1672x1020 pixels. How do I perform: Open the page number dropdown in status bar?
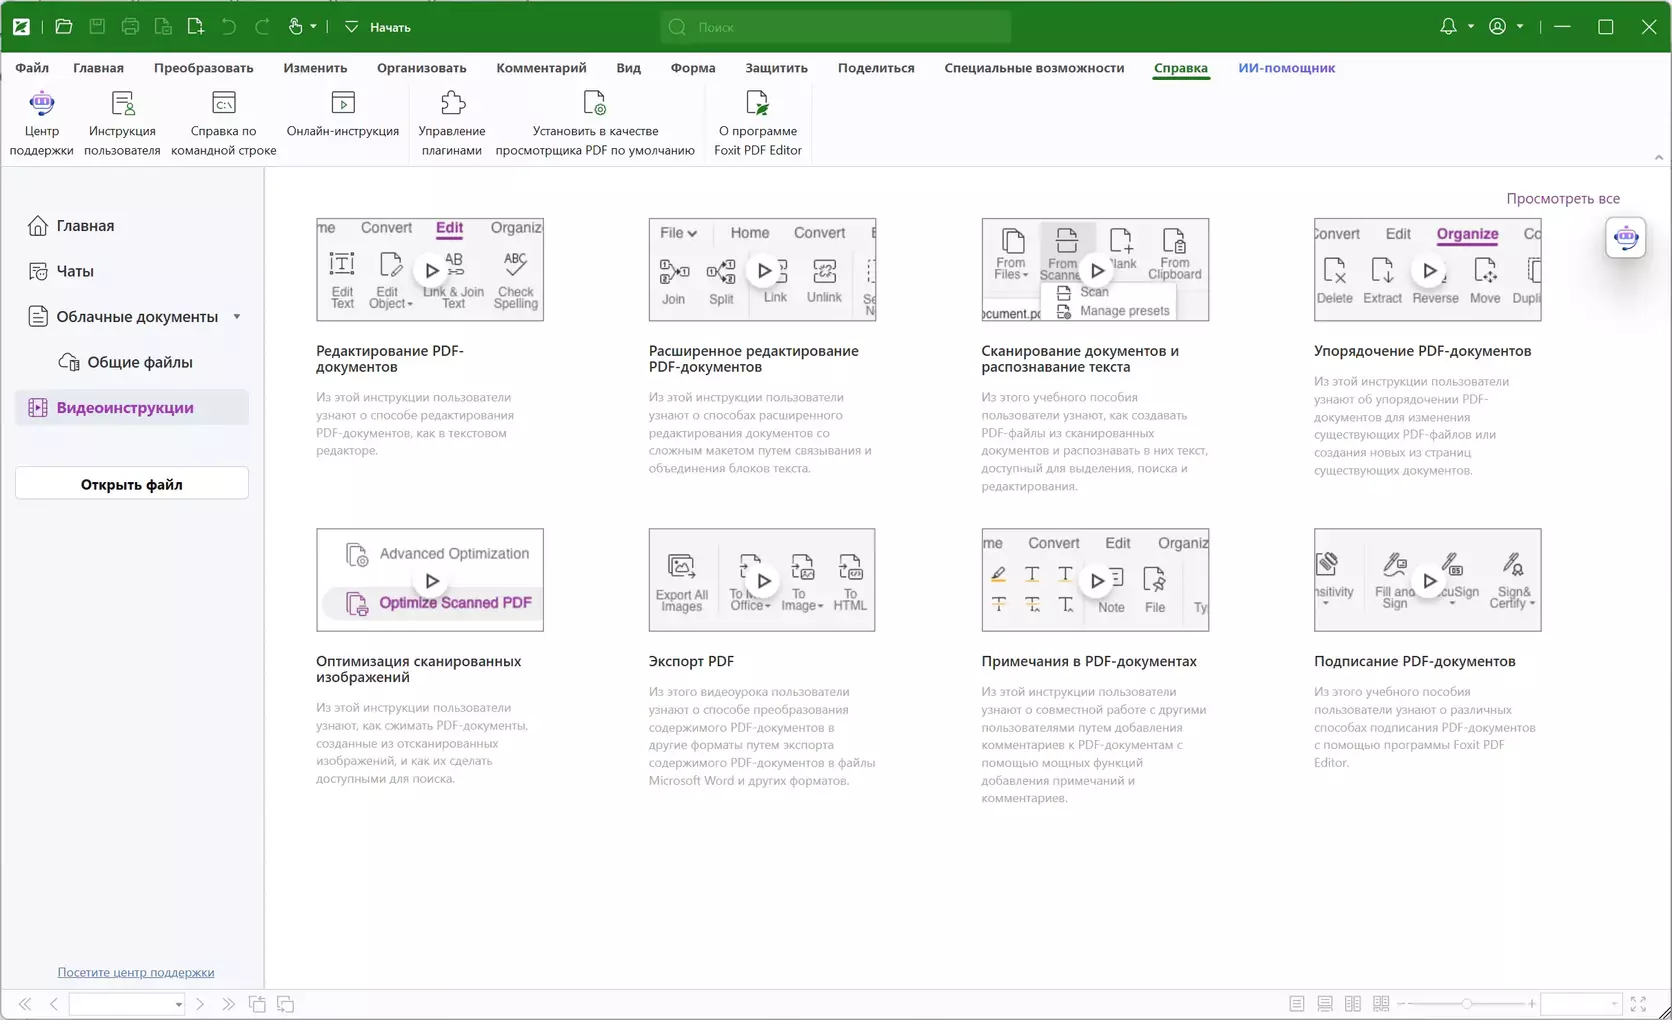(x=178, y=1004)
